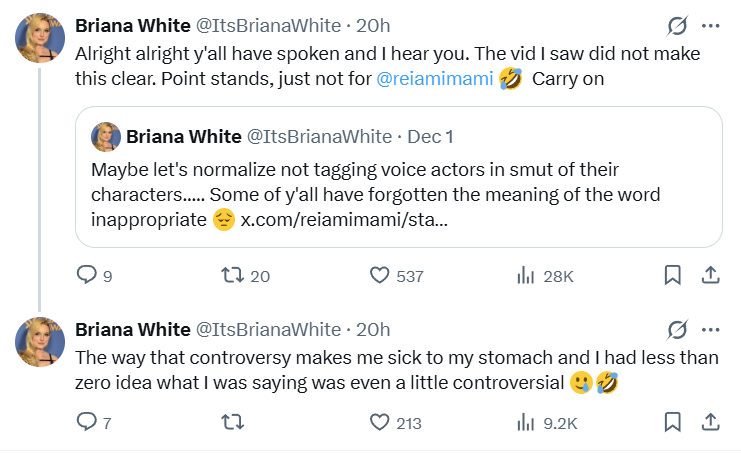This screenshot has width=741, height=455.
Task: Repost the first tweet with 20 reposts
Action: [x=231, y=276]
